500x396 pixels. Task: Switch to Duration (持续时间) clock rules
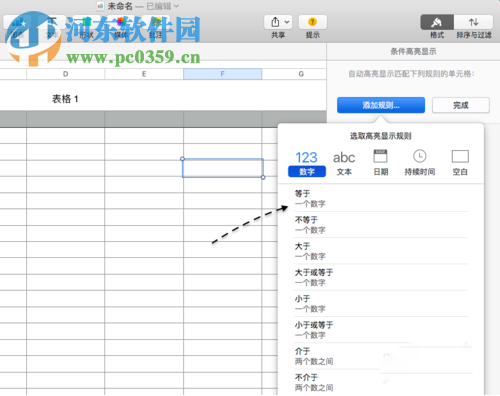coord(420,163)
